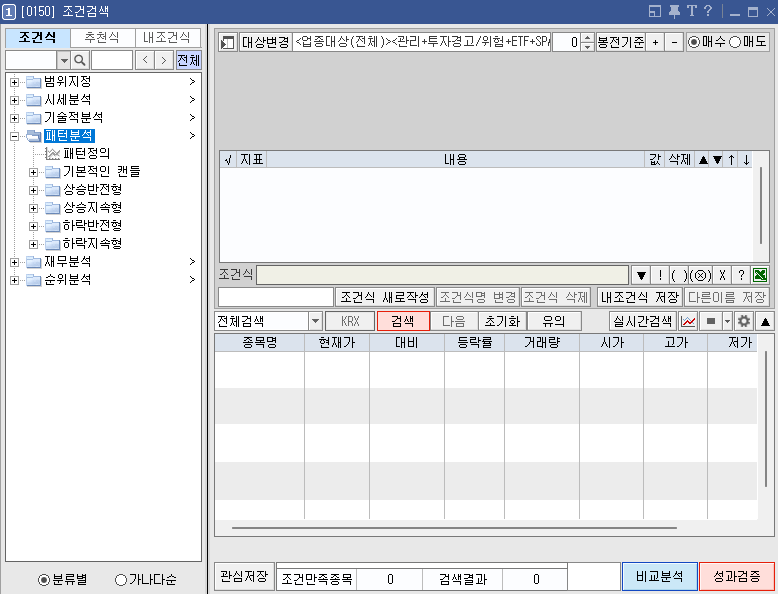
Task: Insert the NOT (!) operator
Action: 660,275
